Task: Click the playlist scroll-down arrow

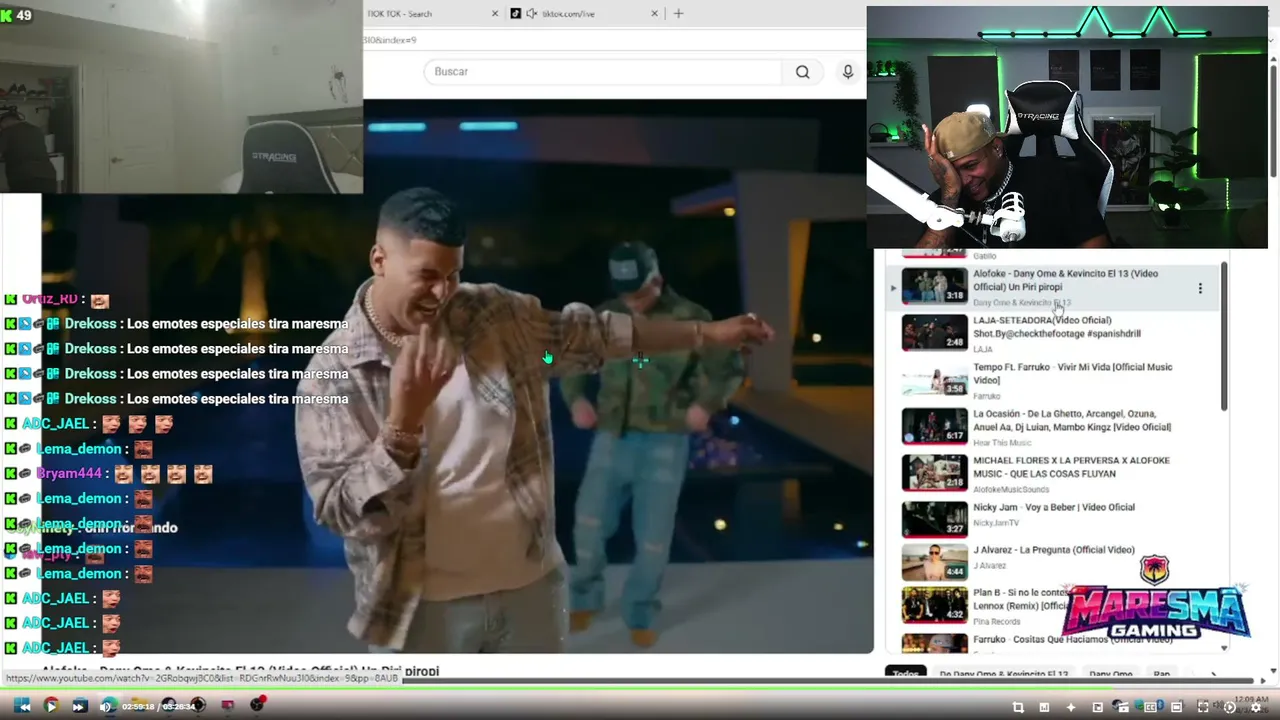Action: pos(1224,649)
